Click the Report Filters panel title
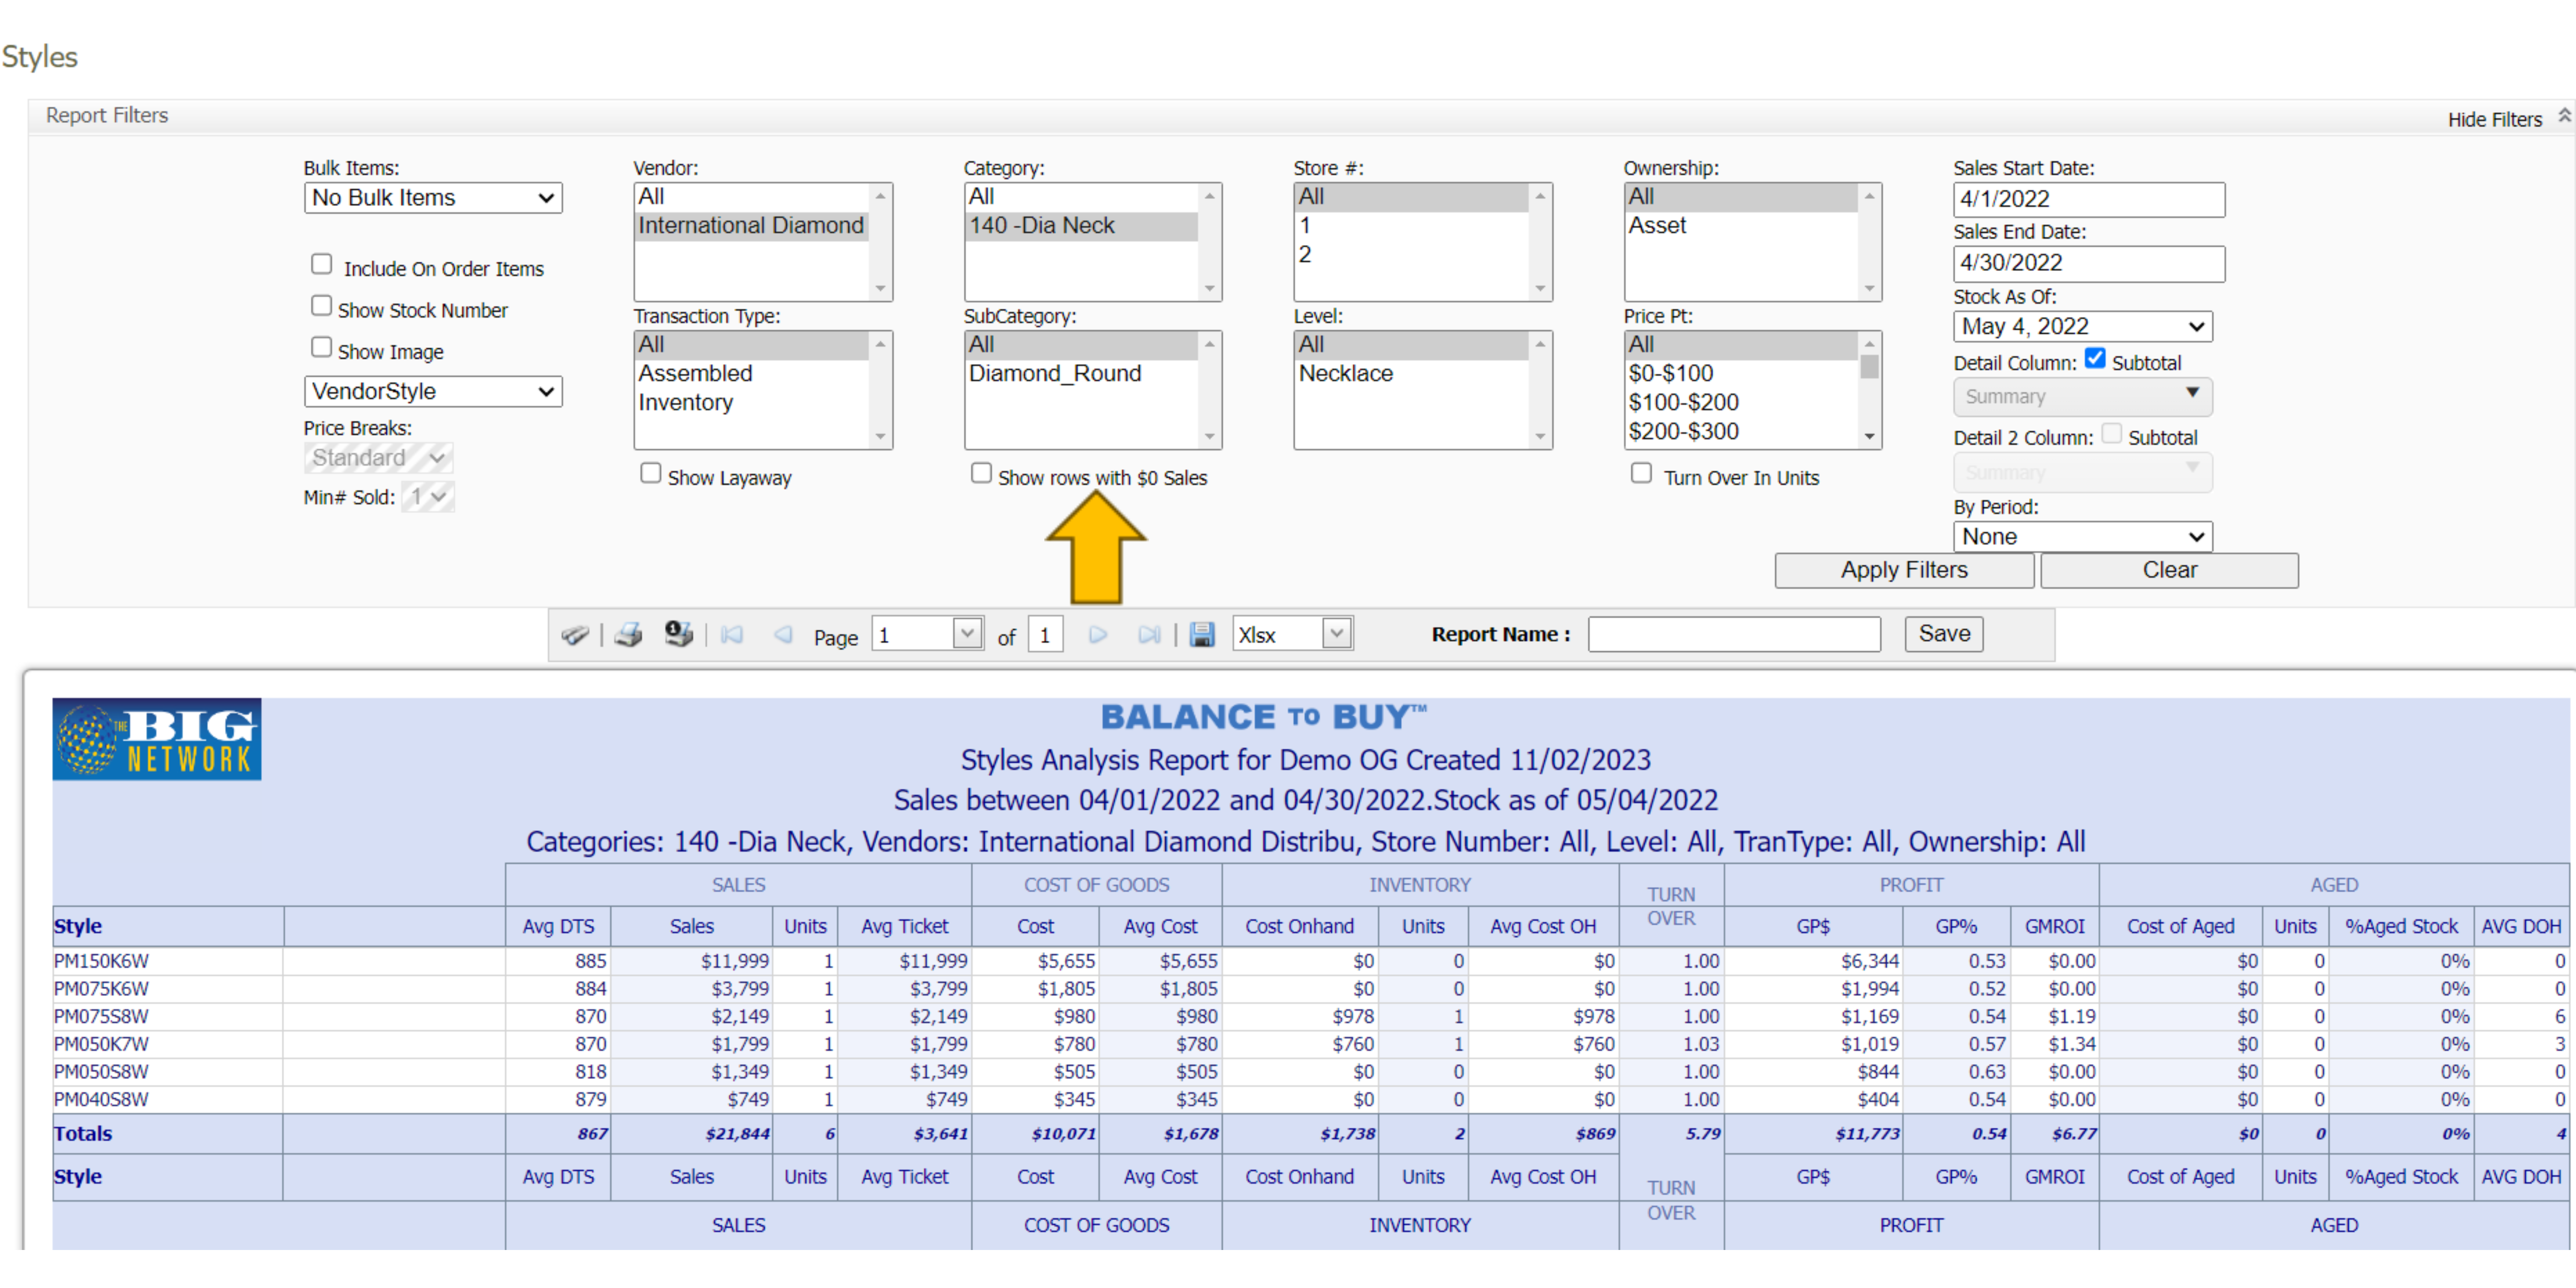The height and width of the screenshot is (1288, 2576). click(107, 116)
